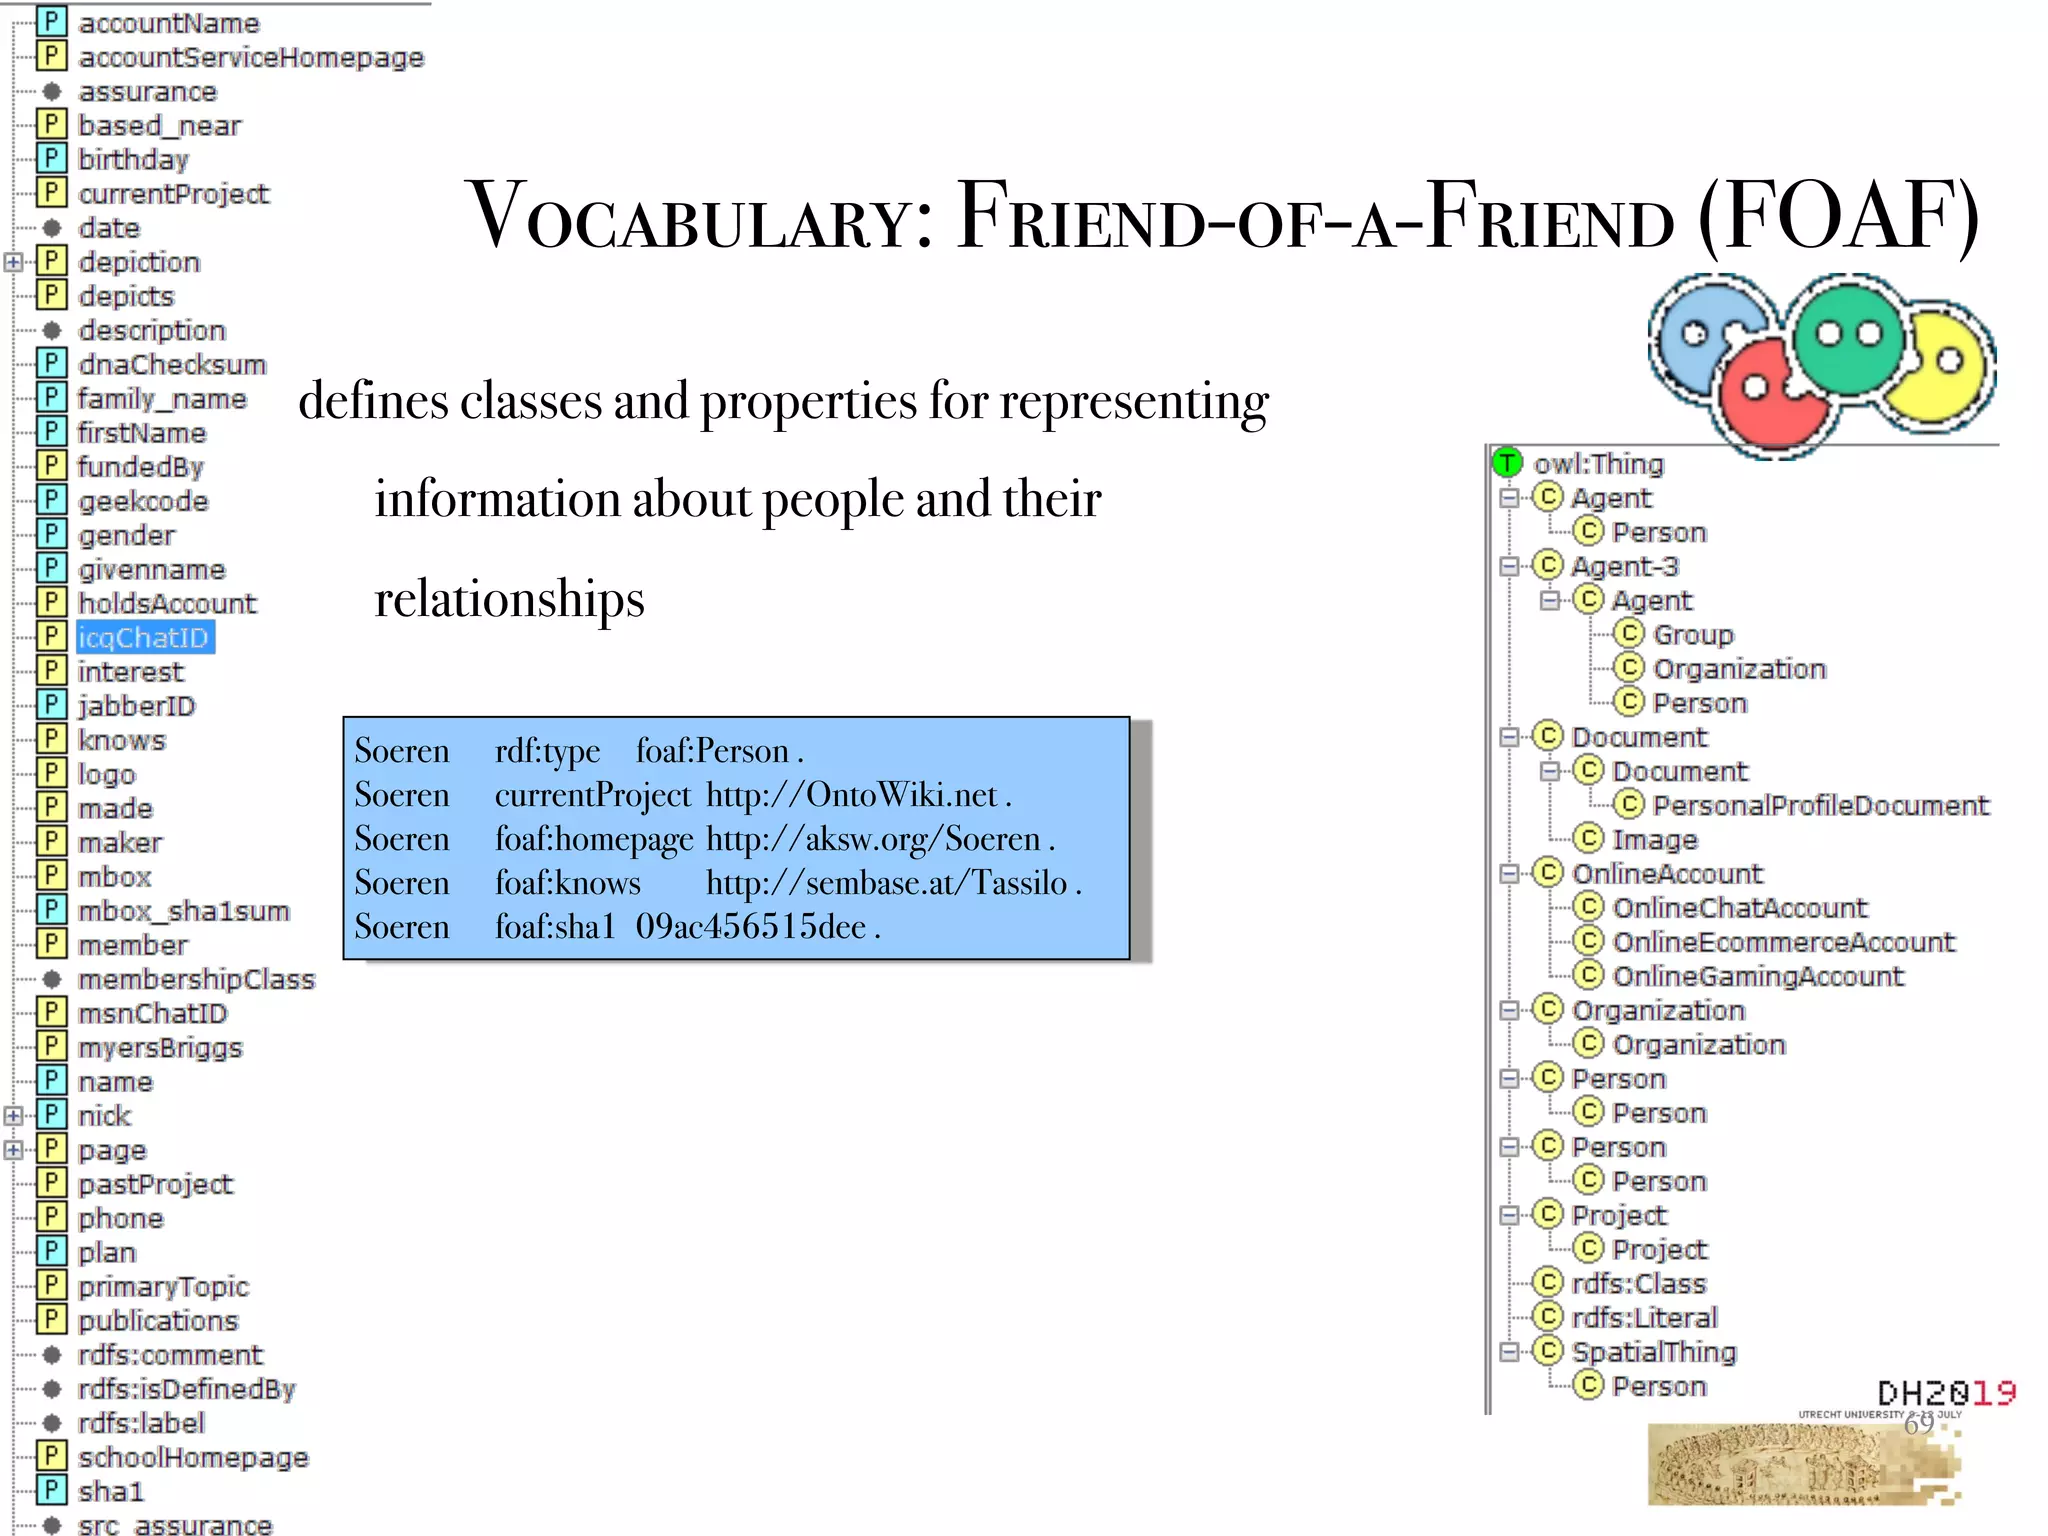Click the class icon beside Image
The image size is (2048, 1536).
pyautogui.click(x=1588, y=838)
